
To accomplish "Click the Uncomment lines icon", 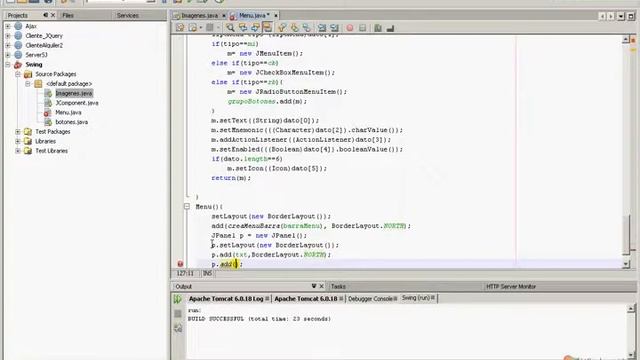I will click(x=390, y=28).
